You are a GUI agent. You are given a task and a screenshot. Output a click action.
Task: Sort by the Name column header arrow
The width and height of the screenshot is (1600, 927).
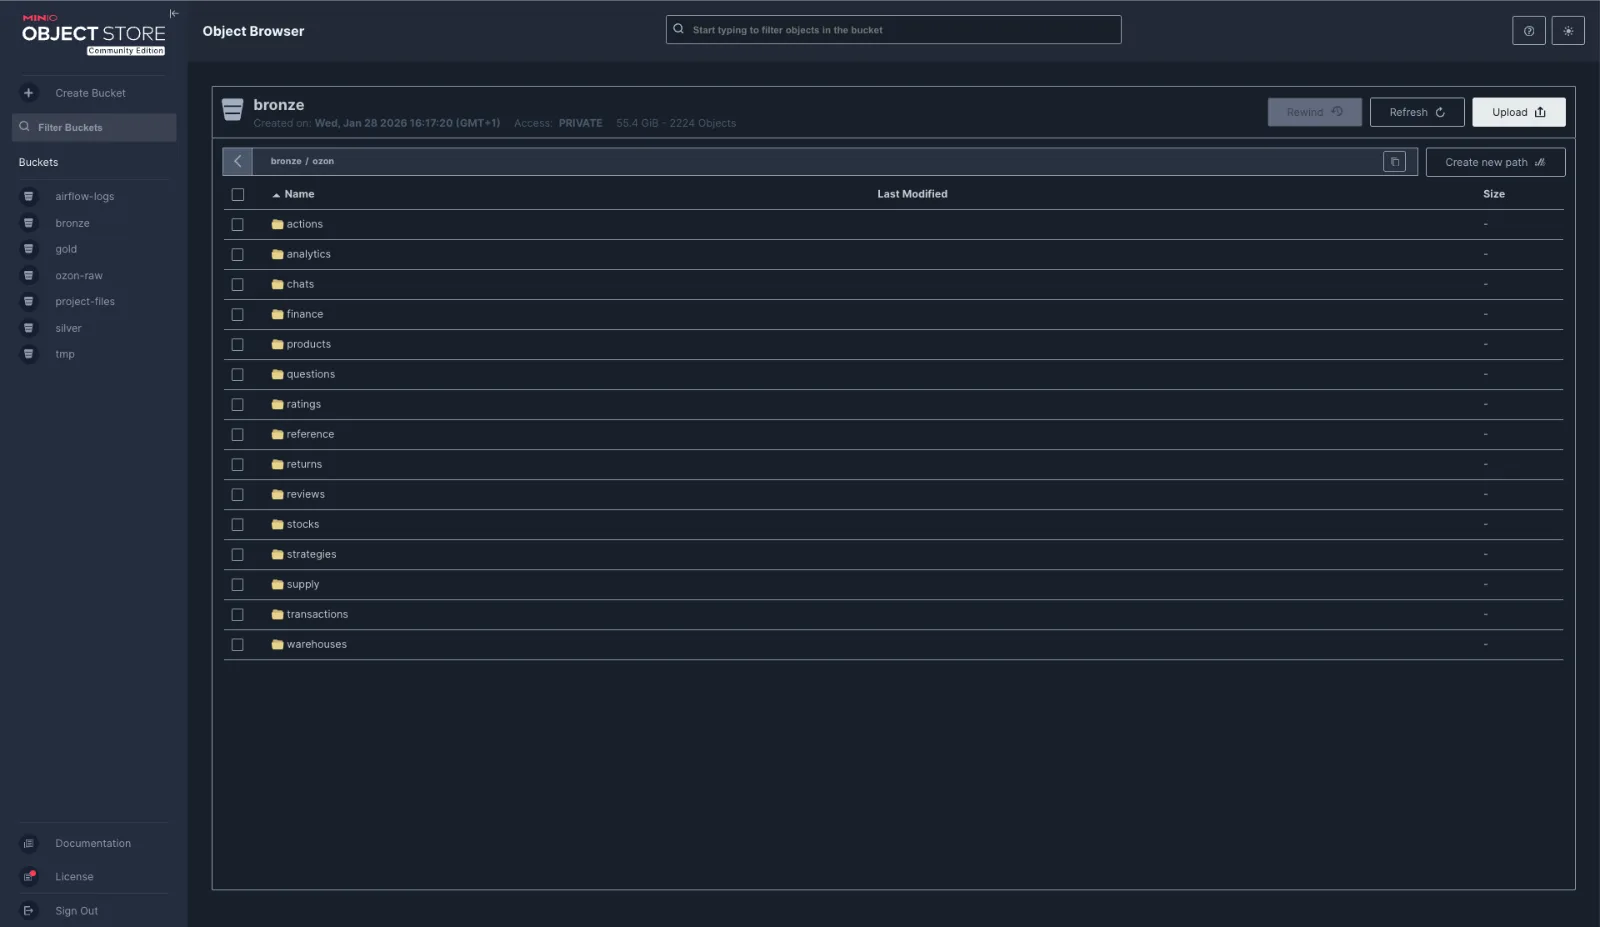(x=276, y=195)
